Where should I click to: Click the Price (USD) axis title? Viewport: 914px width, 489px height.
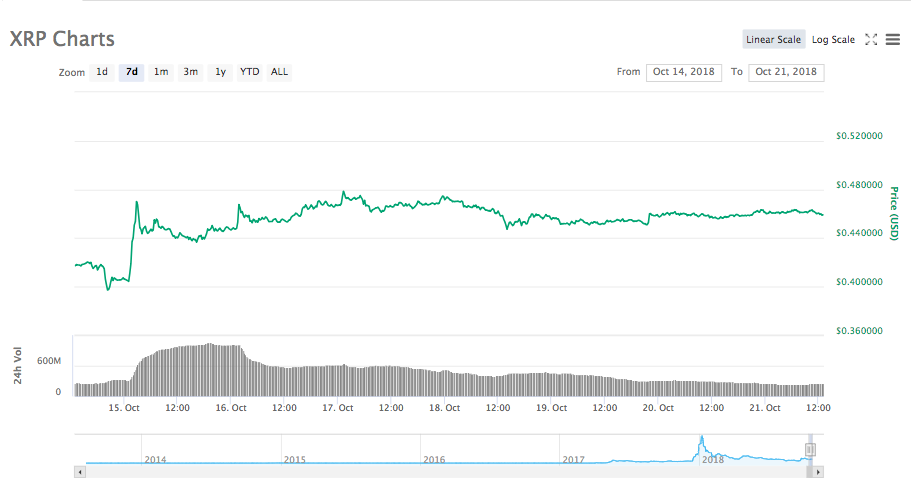point(894,213)
